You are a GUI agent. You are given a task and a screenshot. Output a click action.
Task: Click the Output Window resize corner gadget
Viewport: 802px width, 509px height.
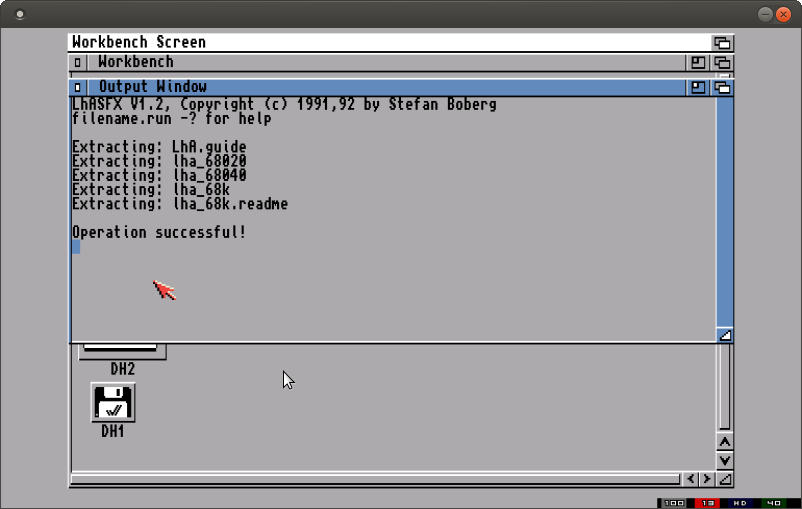pos(725,335)
